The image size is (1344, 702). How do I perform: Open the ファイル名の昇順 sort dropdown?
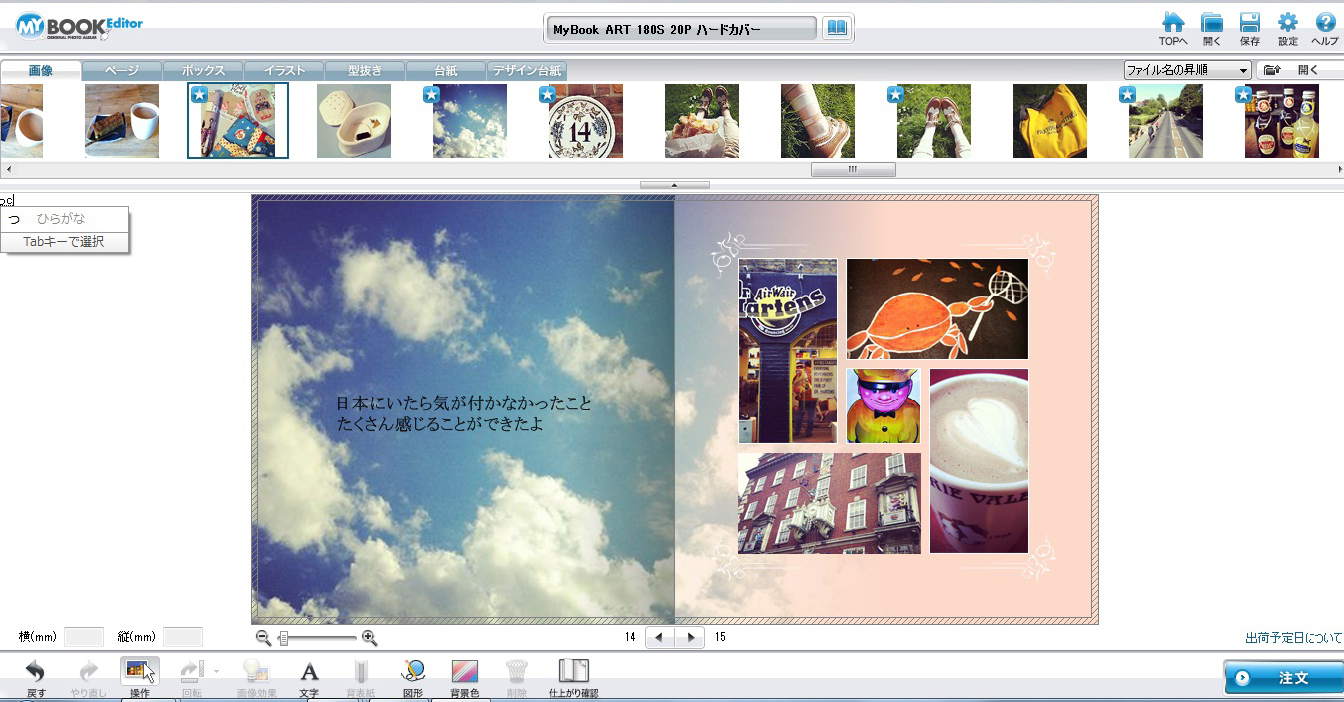coord(1187,70)
